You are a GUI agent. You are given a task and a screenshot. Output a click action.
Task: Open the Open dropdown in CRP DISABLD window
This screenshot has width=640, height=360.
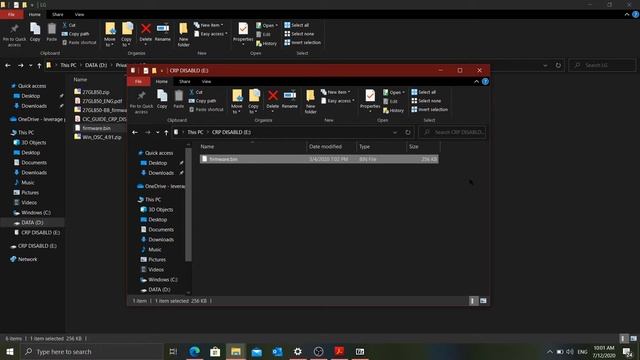point(394,92)
